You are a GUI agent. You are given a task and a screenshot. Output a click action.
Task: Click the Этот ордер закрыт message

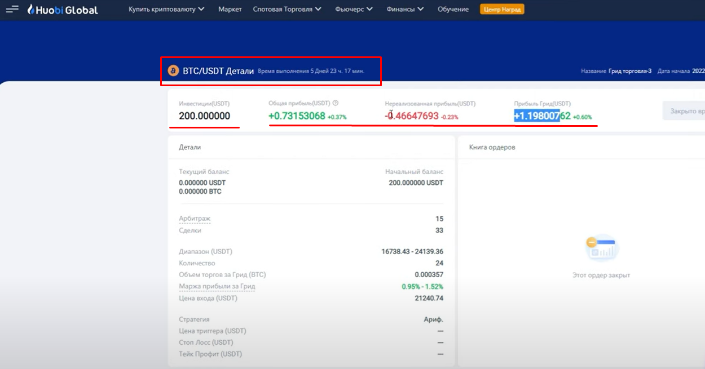pyautogui.click(x=601, y=275)
